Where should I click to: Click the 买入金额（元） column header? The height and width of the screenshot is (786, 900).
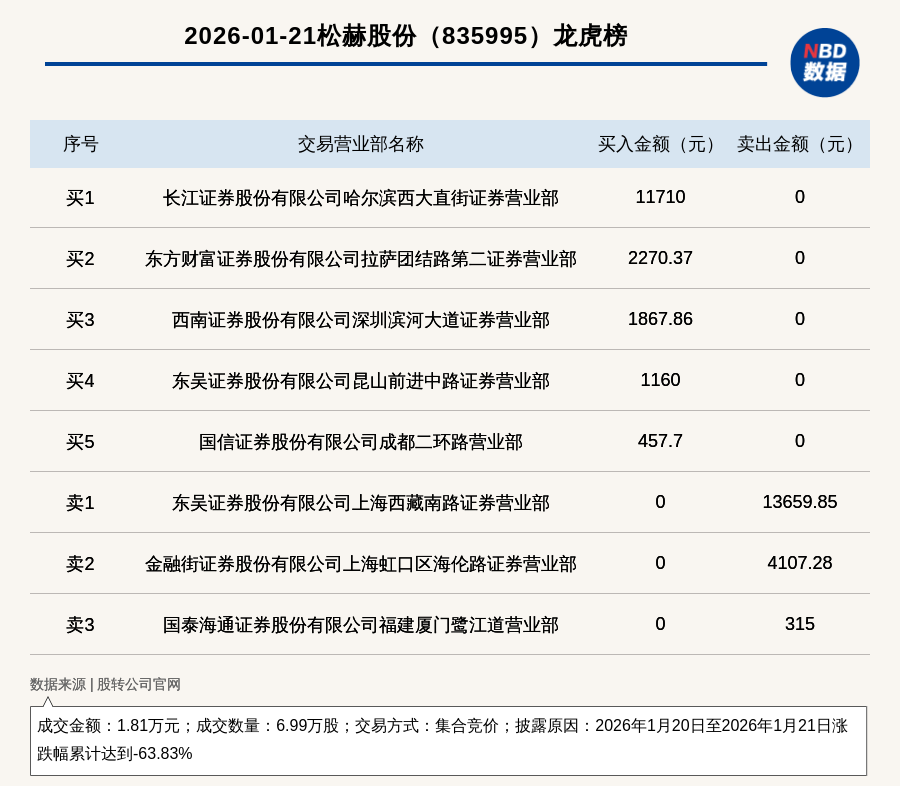[660, 144]
